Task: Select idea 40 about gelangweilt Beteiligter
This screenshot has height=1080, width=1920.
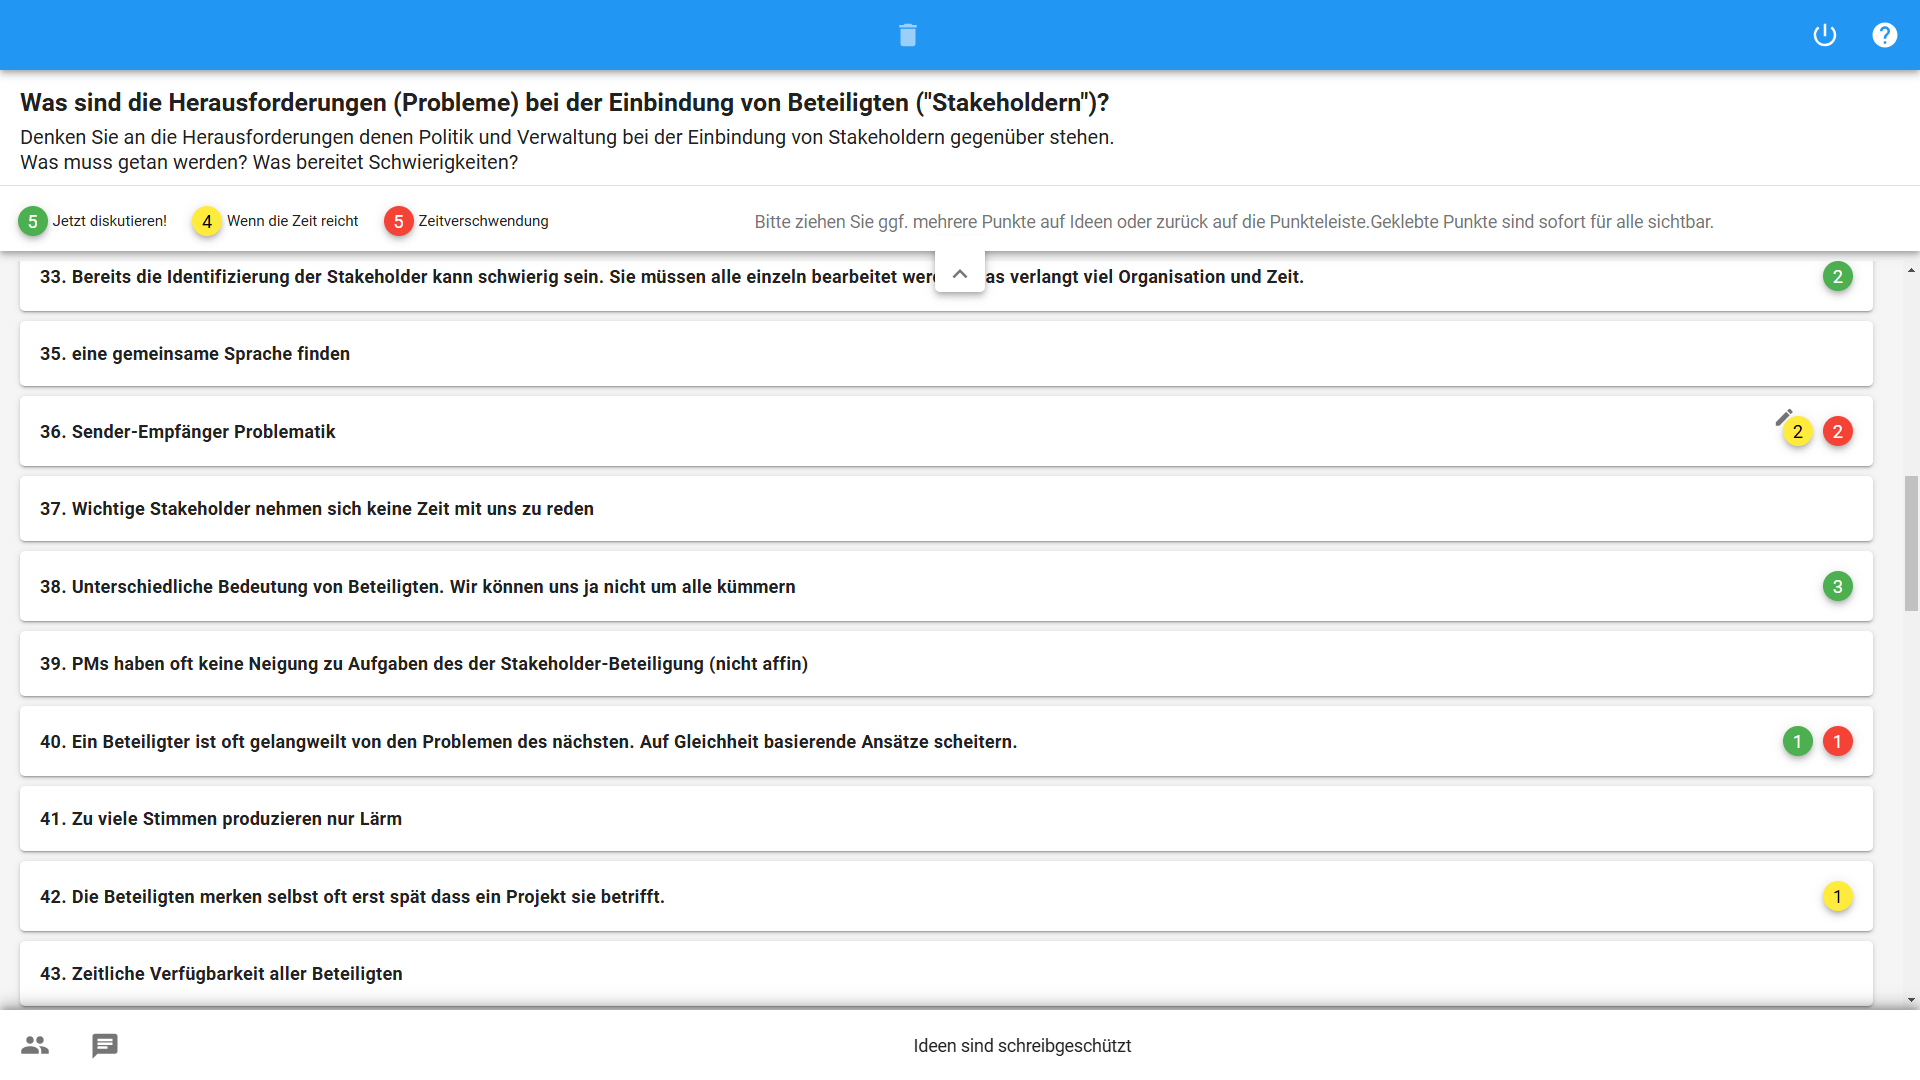Action: pyautogui.click(x=946, y=741)
